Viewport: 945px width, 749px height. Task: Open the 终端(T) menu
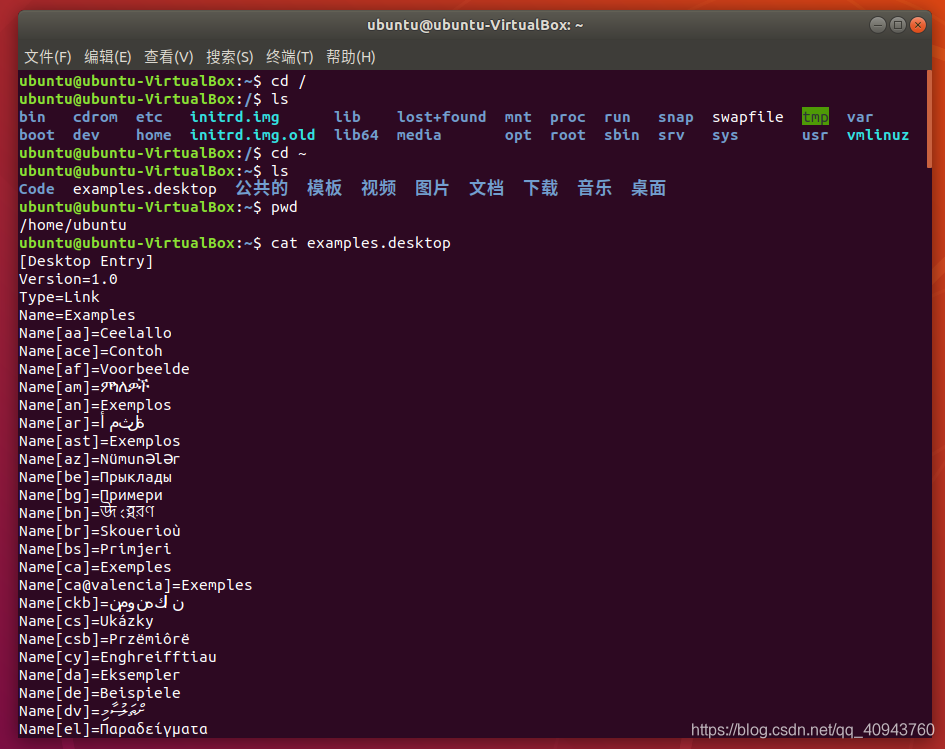point(289,57)
